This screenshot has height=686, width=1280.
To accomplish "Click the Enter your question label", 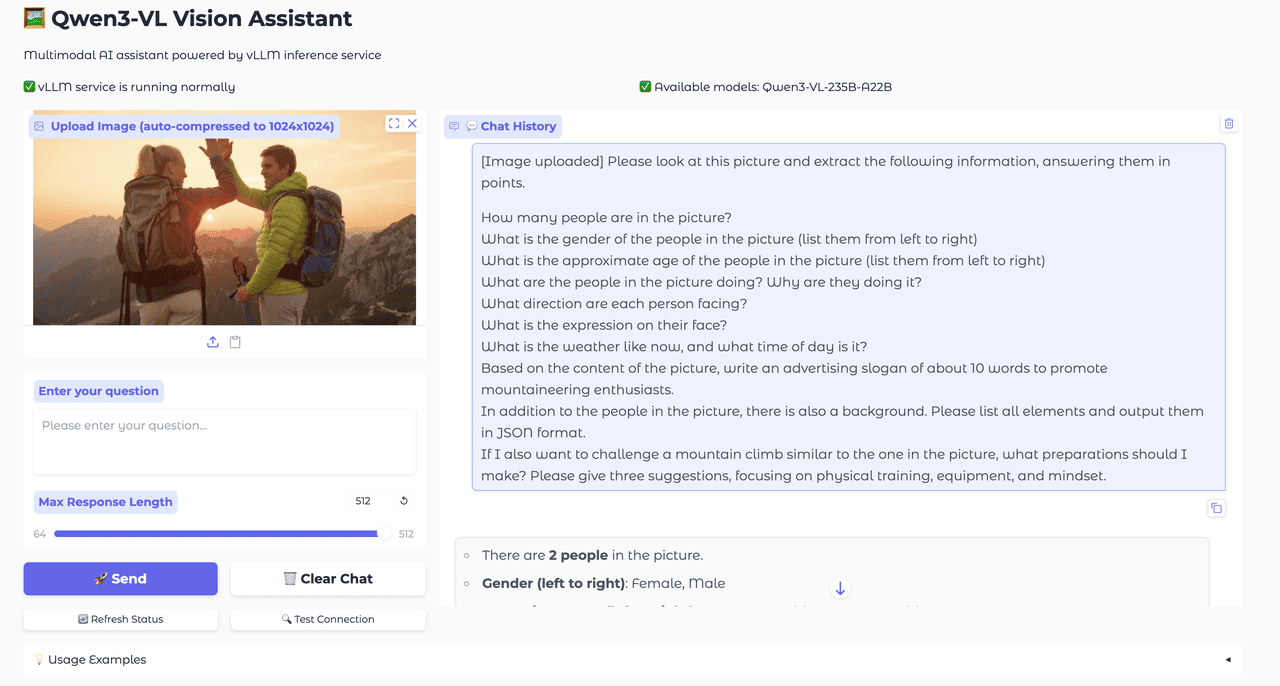I will (98, 391).
